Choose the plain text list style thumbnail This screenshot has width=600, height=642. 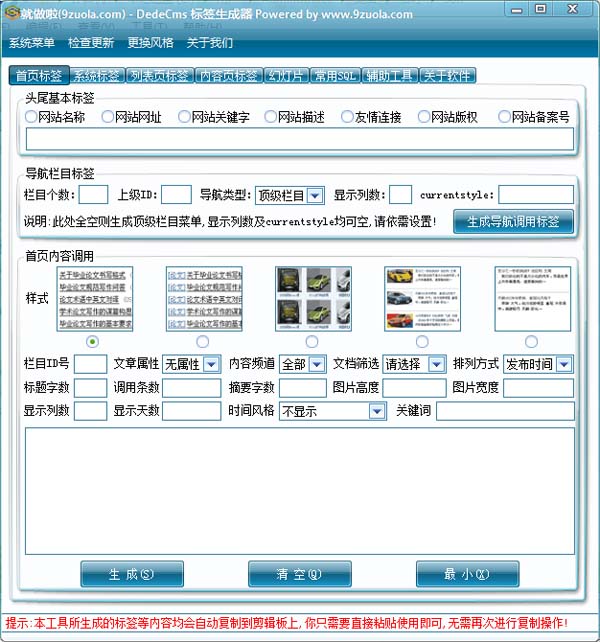pos(95,298)
